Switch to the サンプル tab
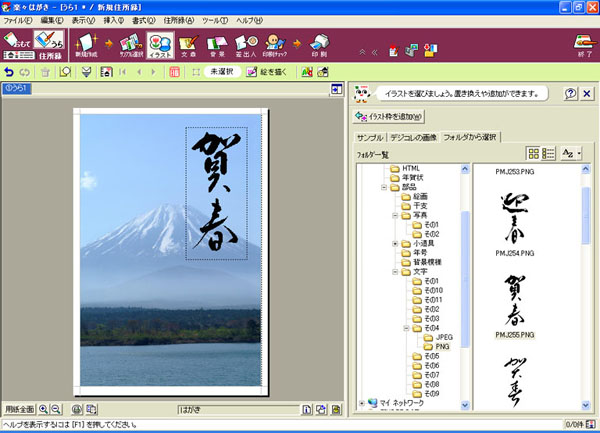The image size is (600, 433). coord(372,137)
